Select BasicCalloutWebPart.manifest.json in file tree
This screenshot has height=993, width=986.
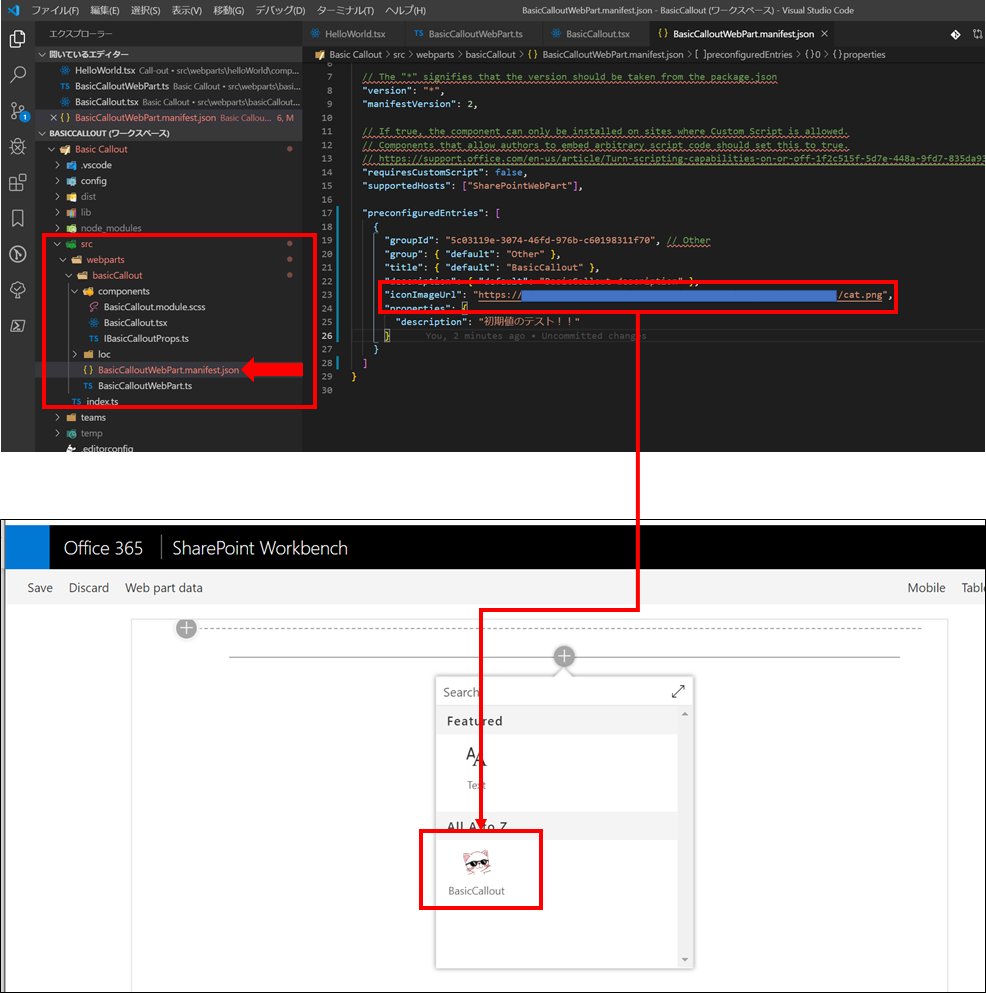point(168,370)
